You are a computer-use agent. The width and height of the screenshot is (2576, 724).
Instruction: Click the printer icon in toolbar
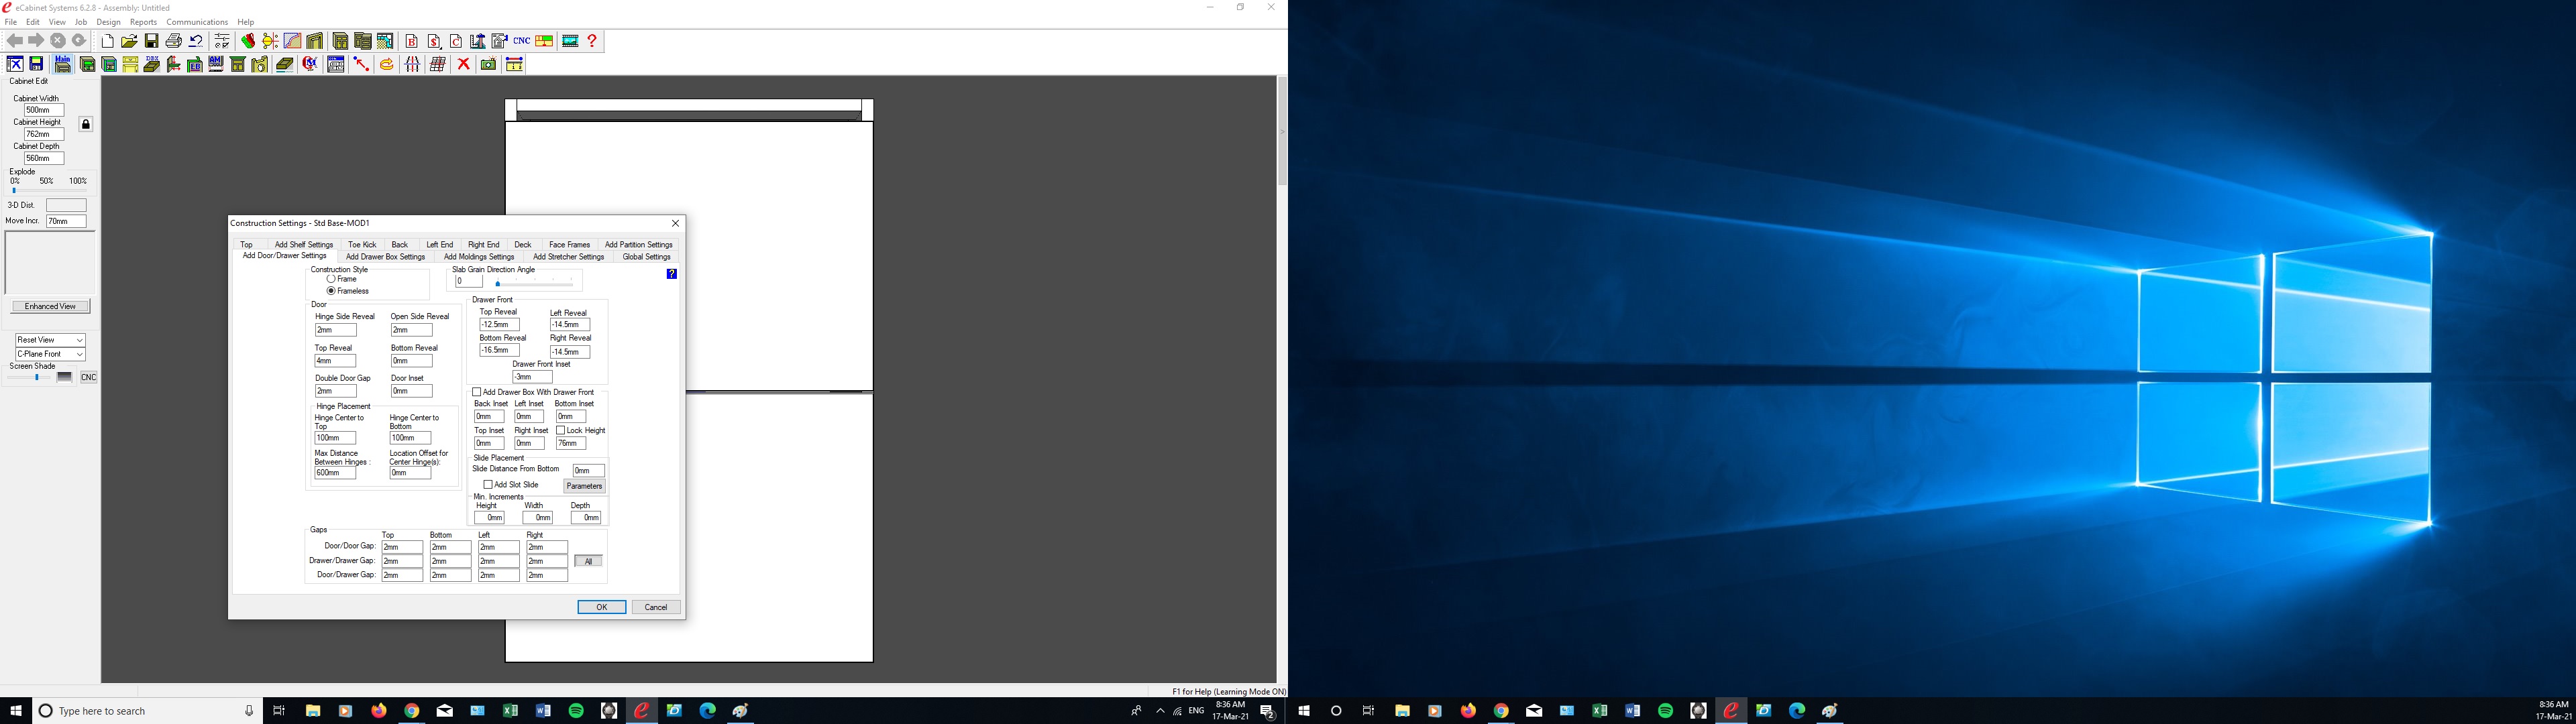tap(173, 41)
